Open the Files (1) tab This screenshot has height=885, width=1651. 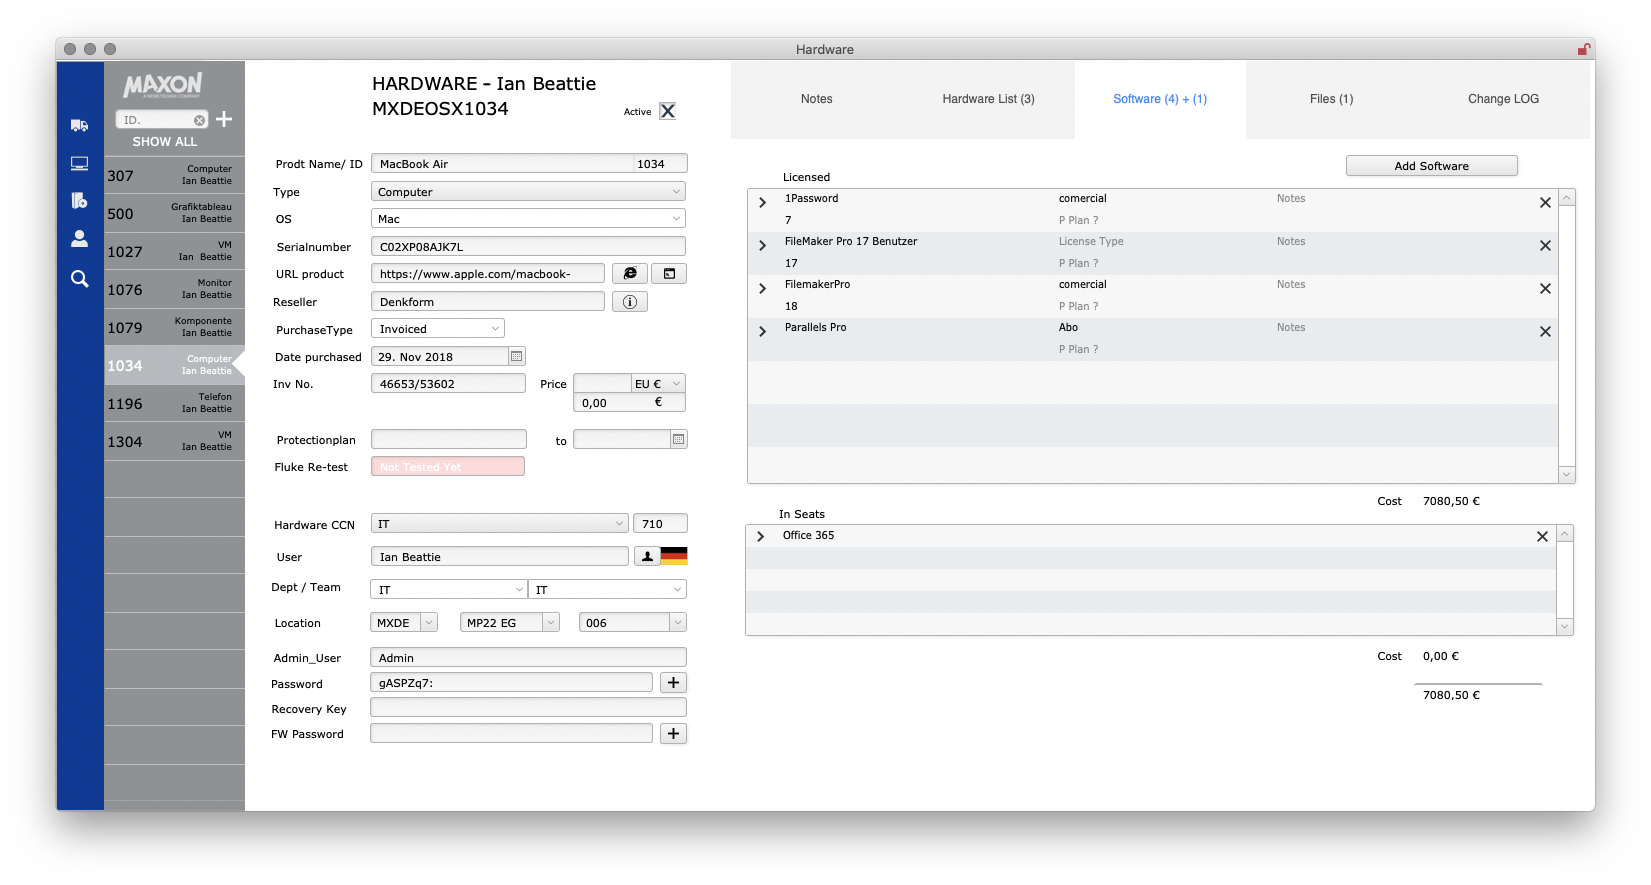coord(1331,99)
